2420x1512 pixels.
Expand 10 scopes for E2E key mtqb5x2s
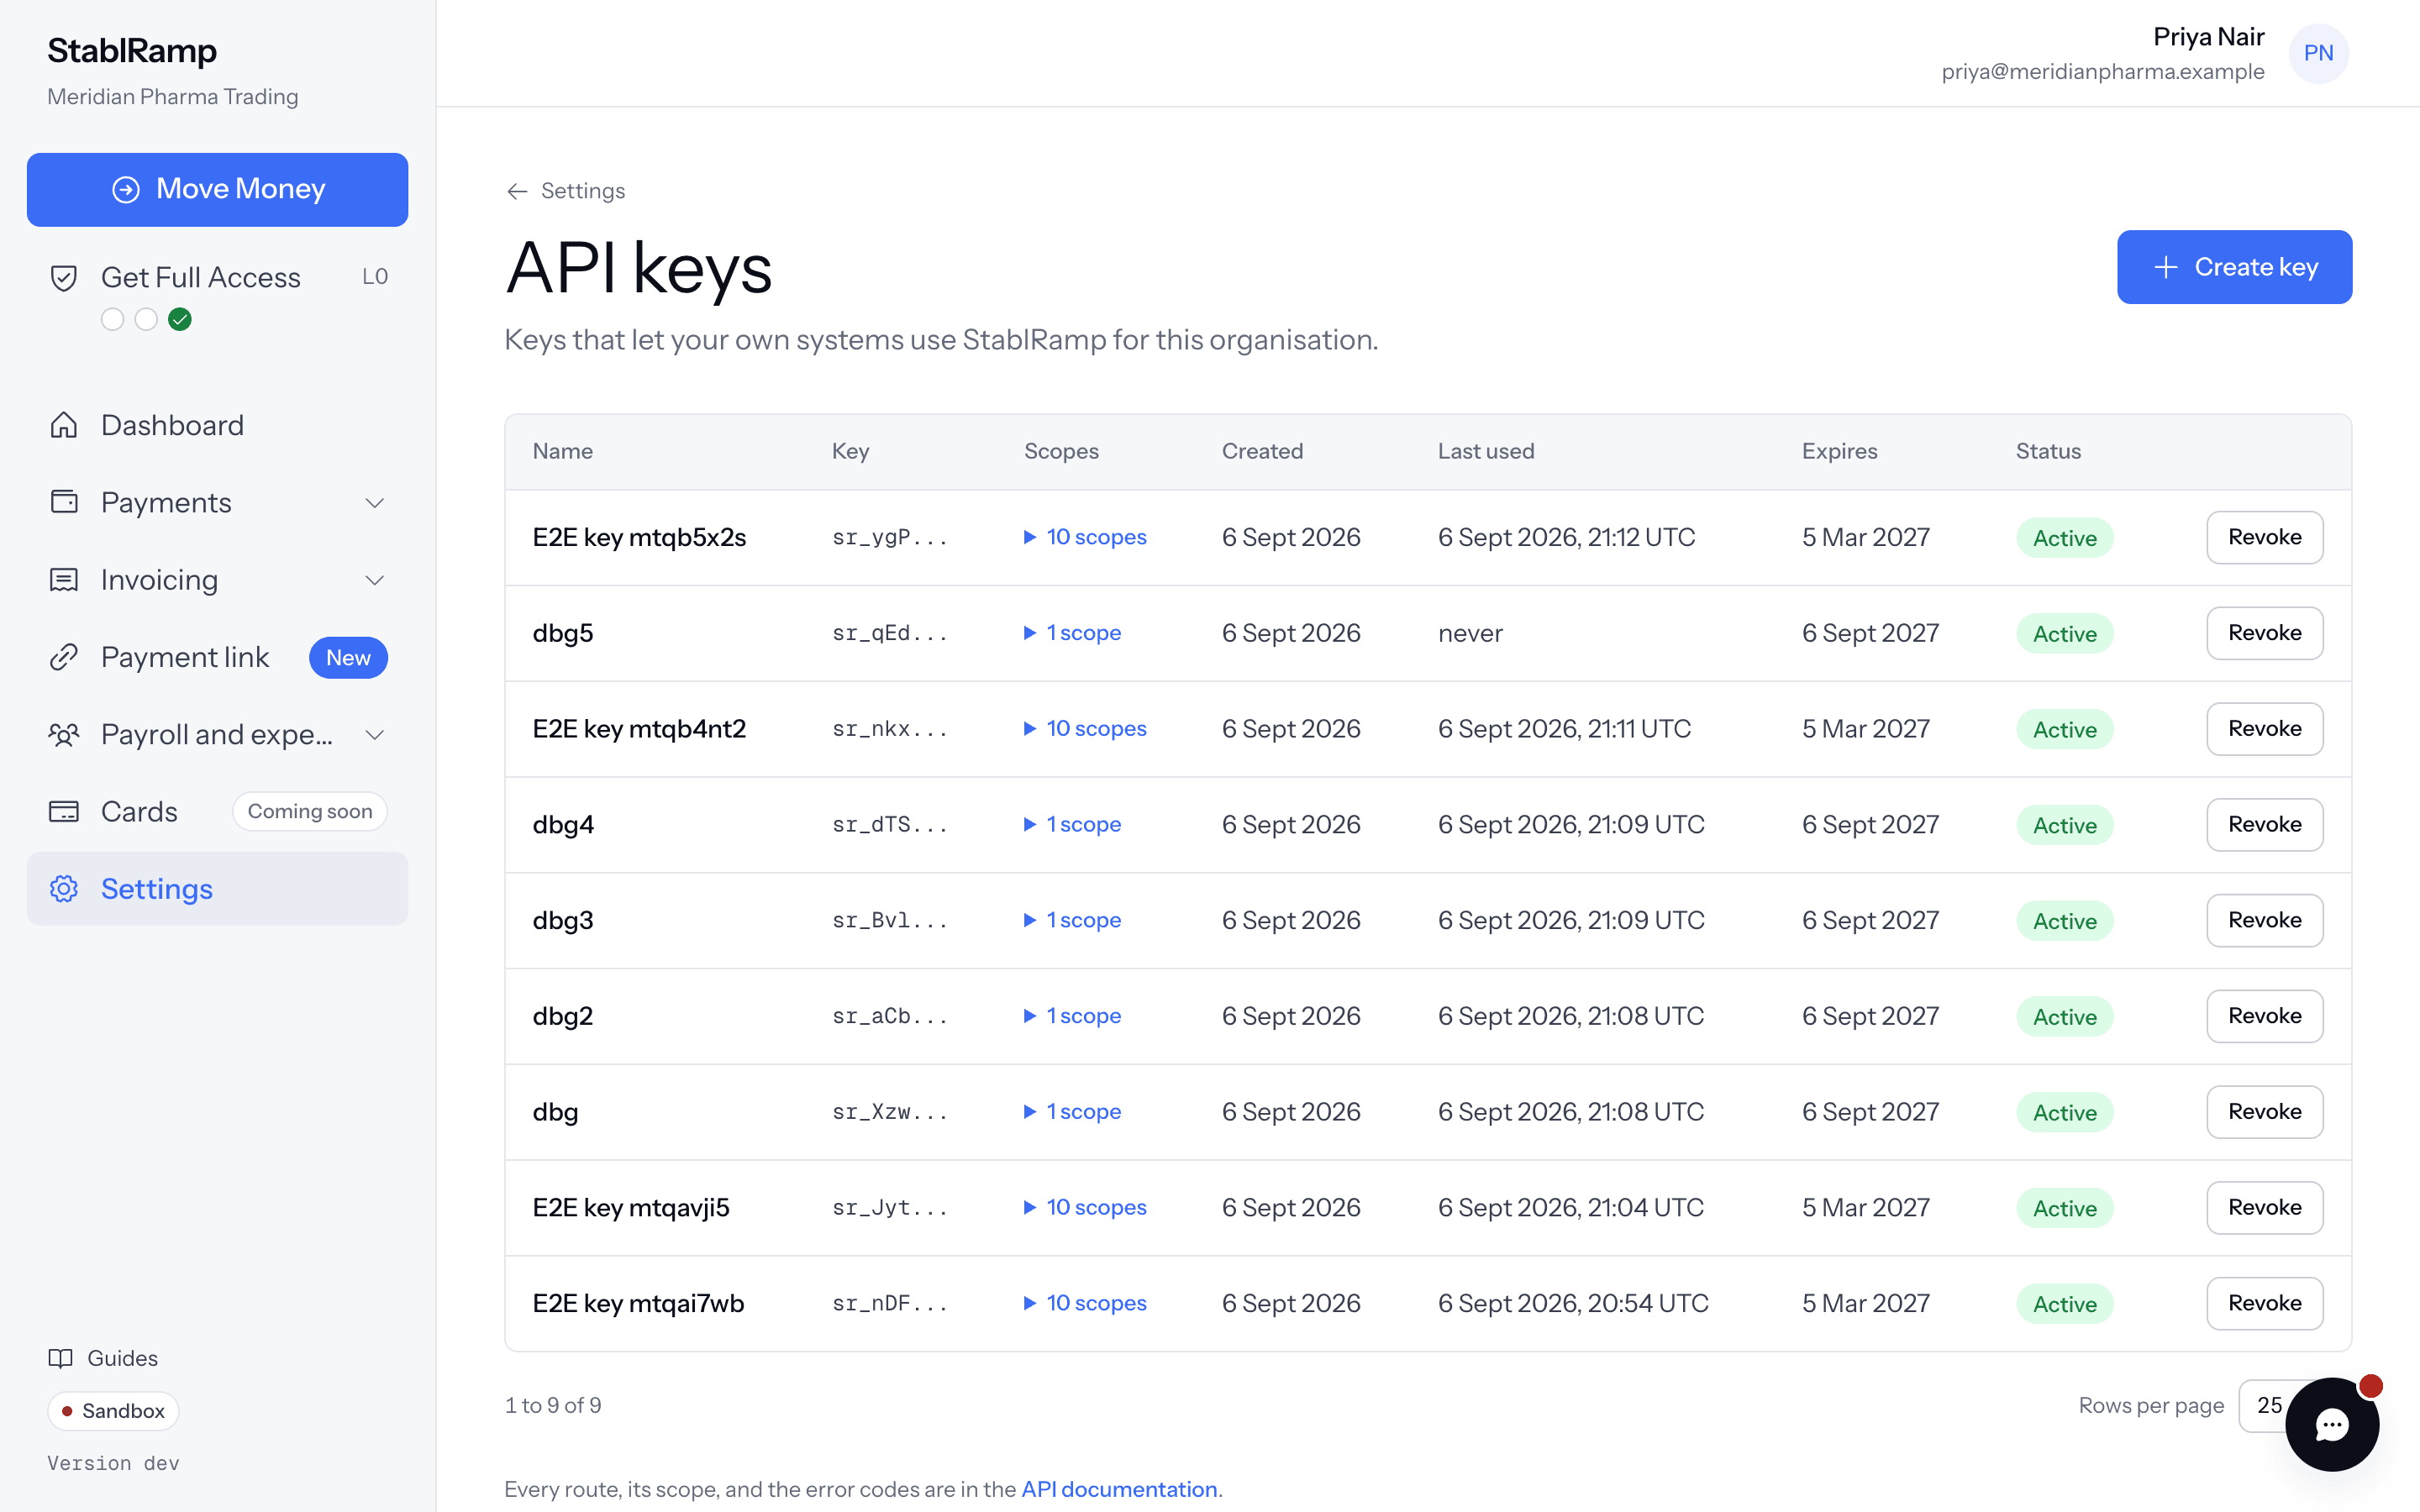(1085, 537)
